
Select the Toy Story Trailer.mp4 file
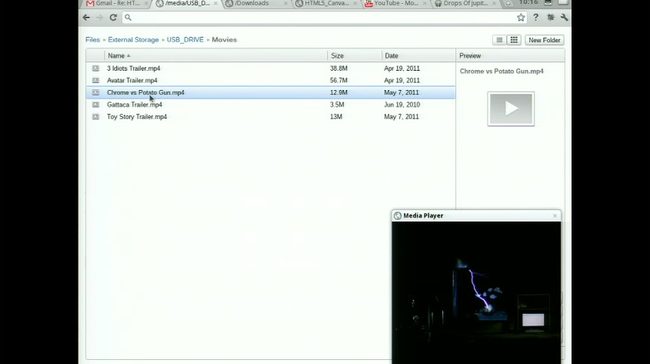click(x=270, y=117)
